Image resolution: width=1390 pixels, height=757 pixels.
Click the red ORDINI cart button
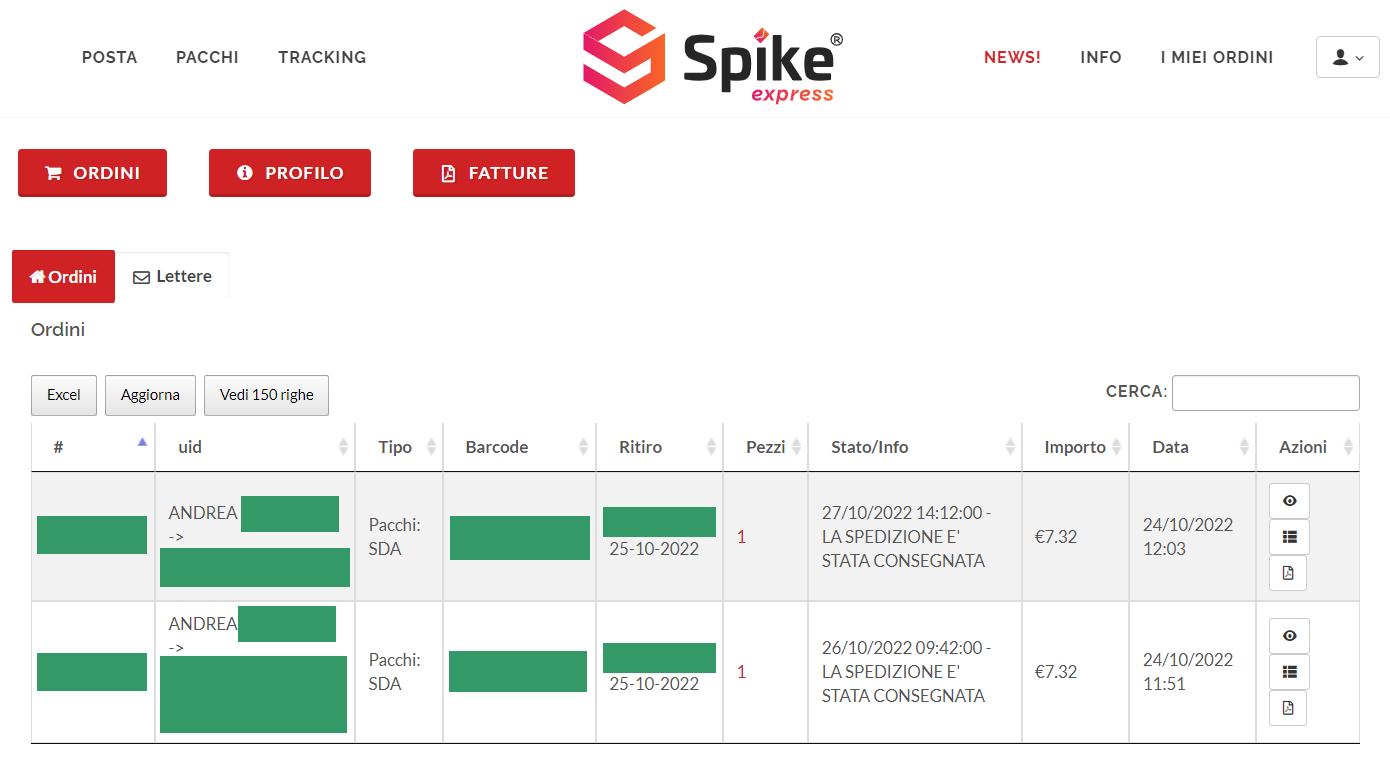[92, 173]
